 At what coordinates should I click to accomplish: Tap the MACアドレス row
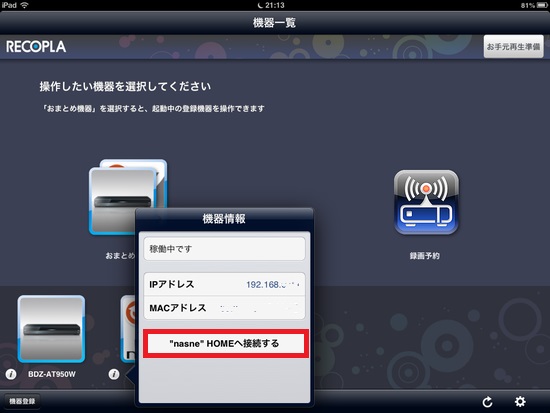coord(224,308)
